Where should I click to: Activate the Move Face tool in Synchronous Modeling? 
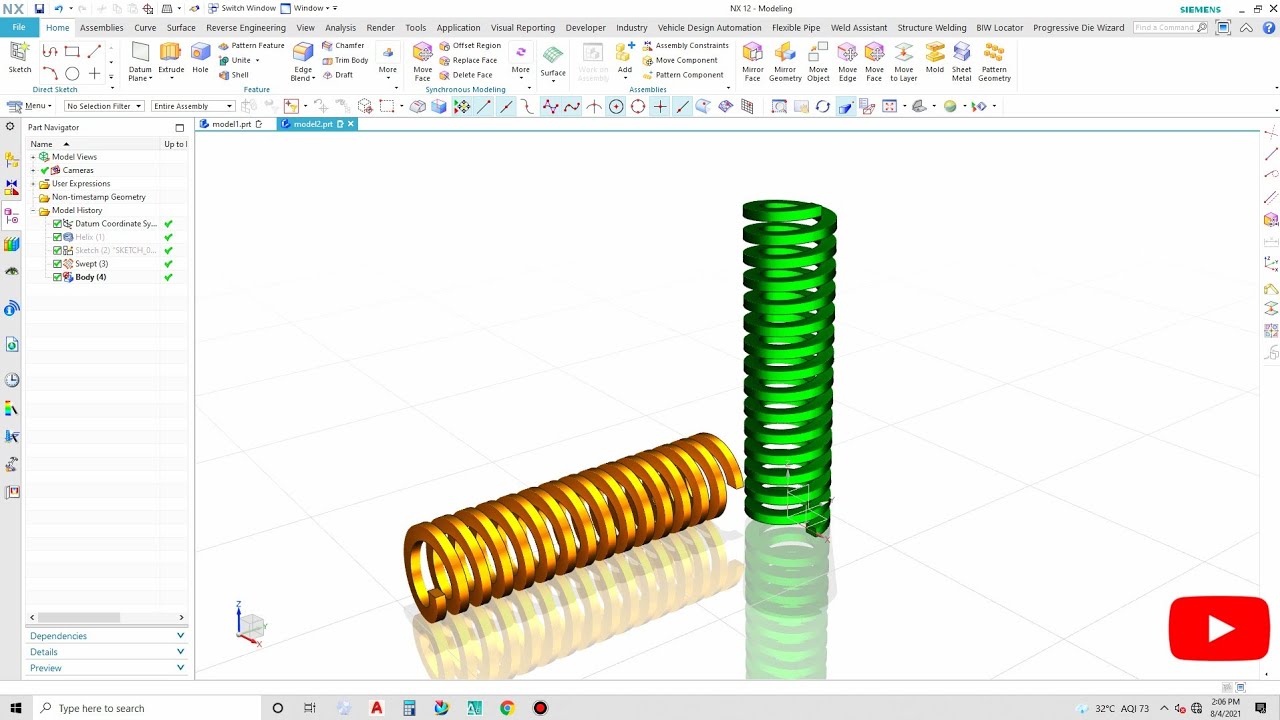[423, 61]
